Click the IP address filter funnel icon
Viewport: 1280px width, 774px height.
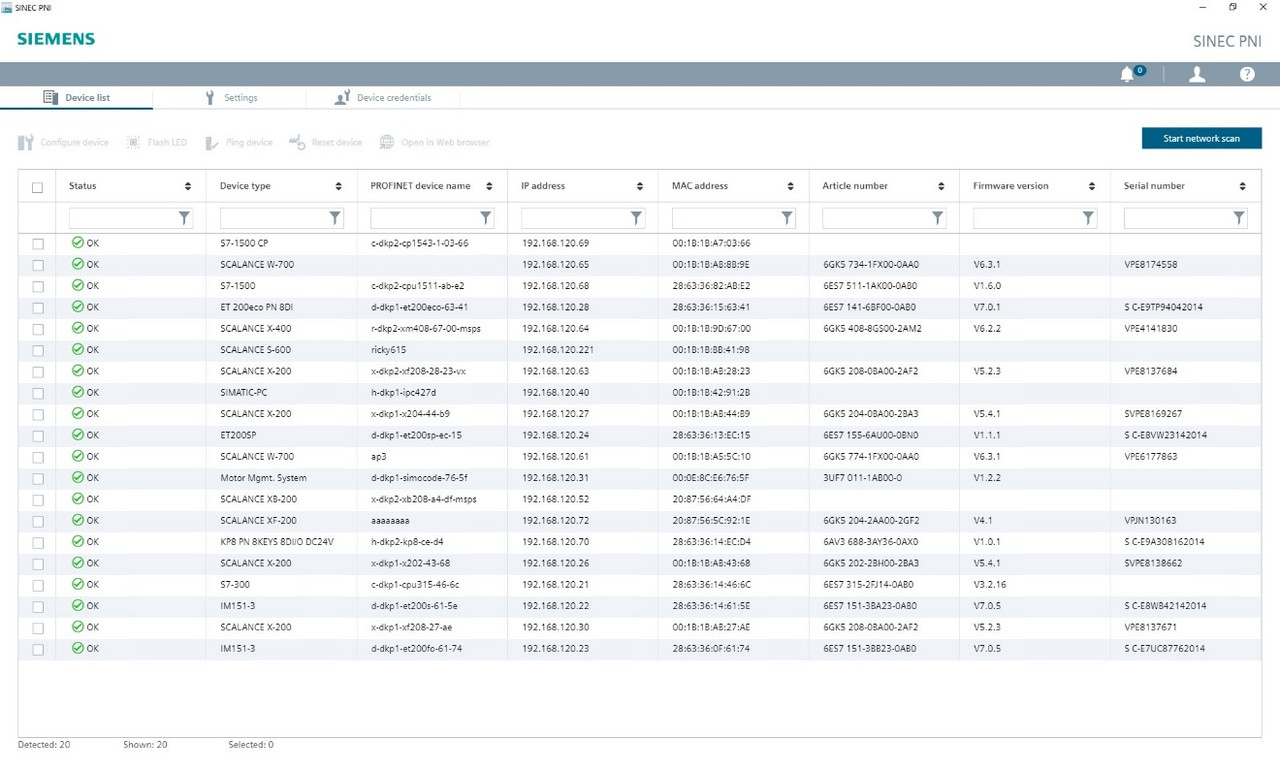coord(636,218)
